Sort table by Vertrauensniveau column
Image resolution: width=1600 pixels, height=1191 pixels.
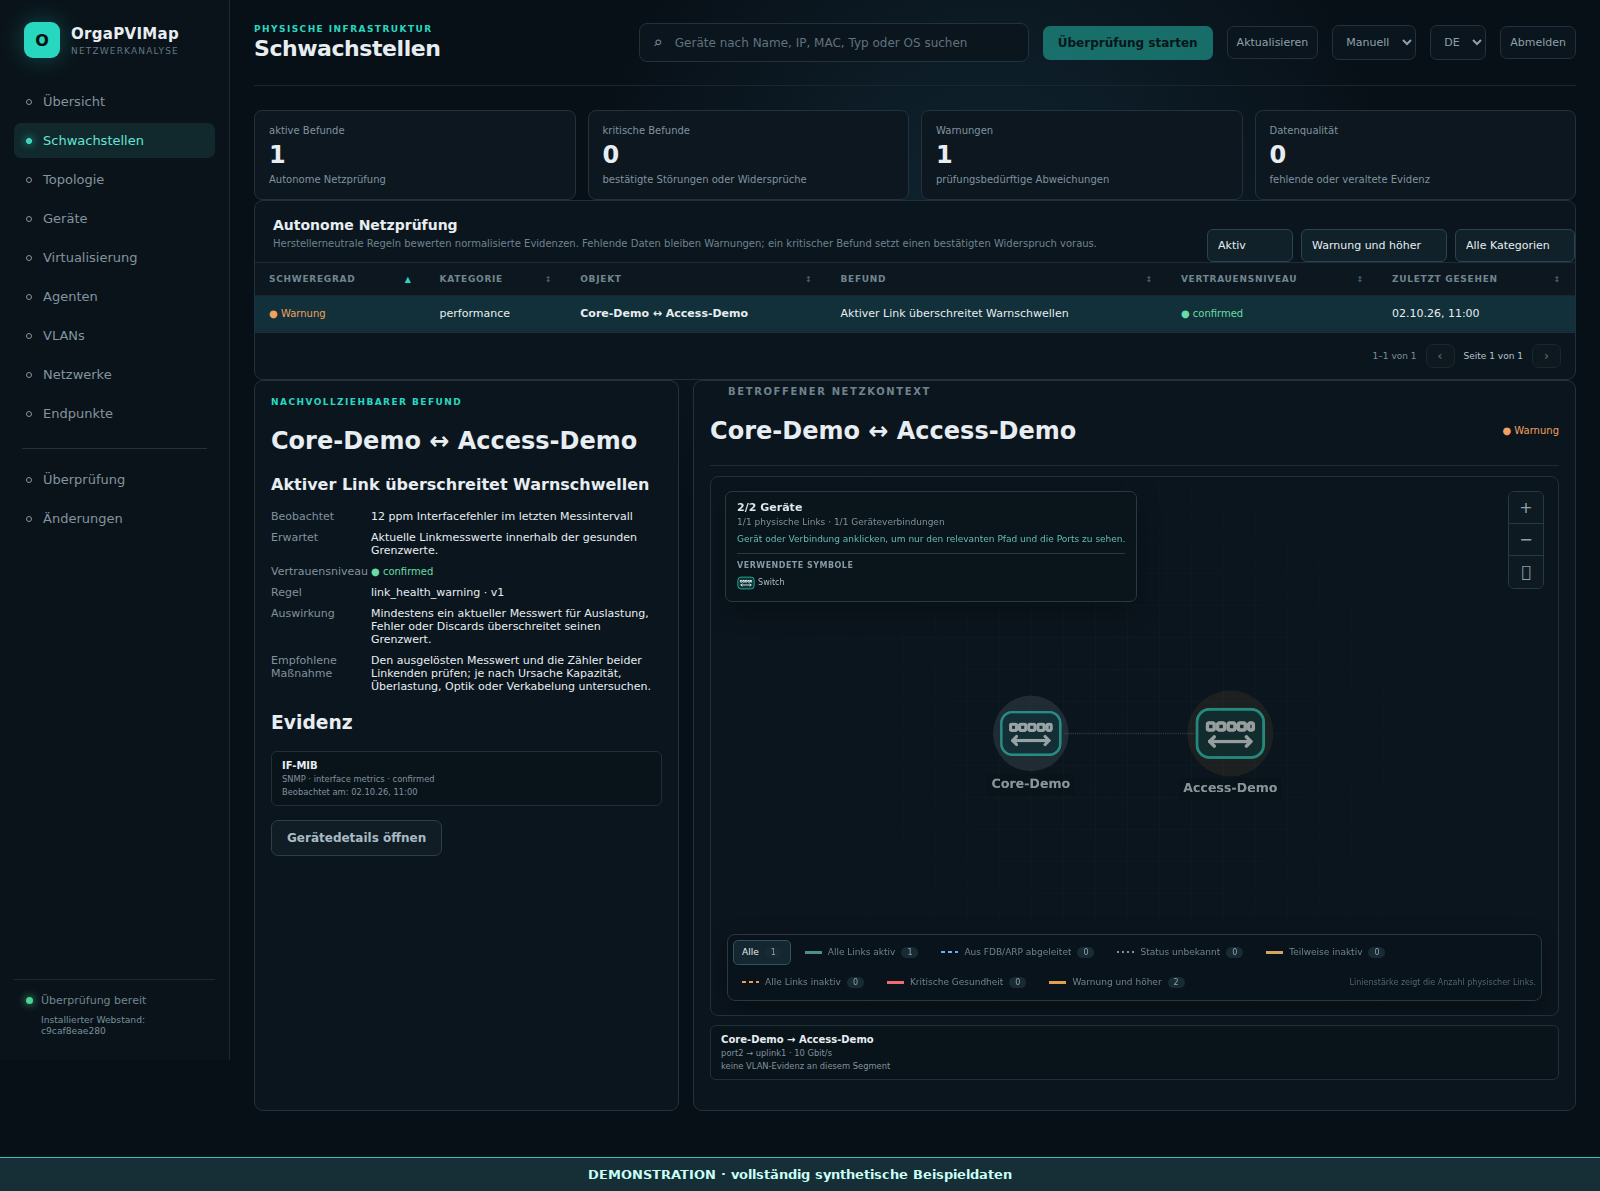tap(1272, 279)
